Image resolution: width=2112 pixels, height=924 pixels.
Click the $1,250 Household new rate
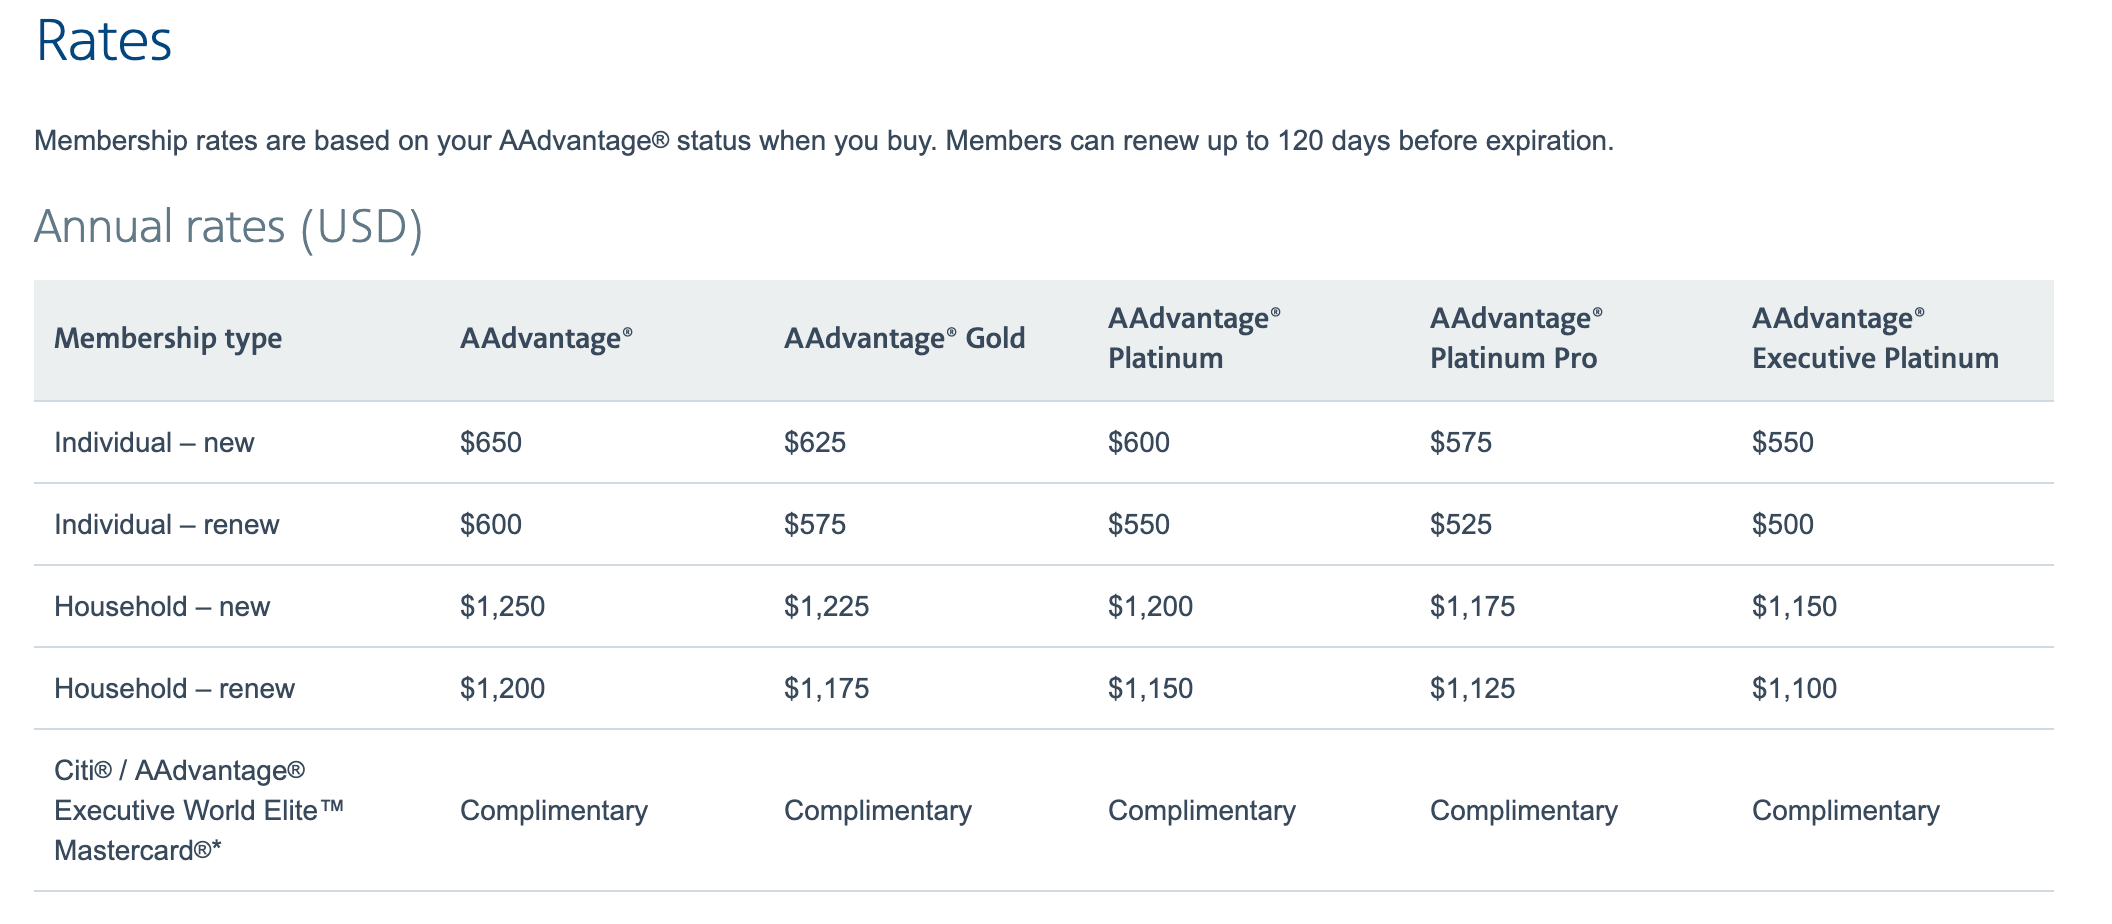click(502, 607)
